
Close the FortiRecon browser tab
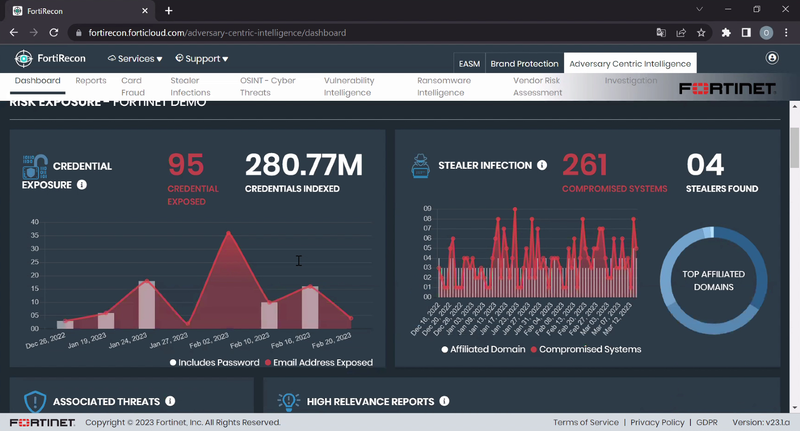point(145,11)
